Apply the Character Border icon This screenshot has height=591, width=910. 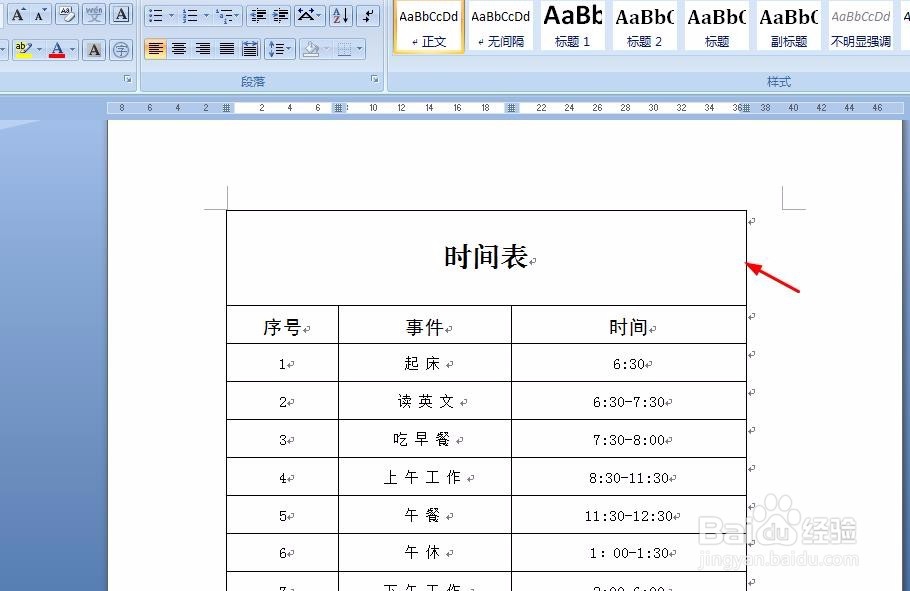(121, 14)
